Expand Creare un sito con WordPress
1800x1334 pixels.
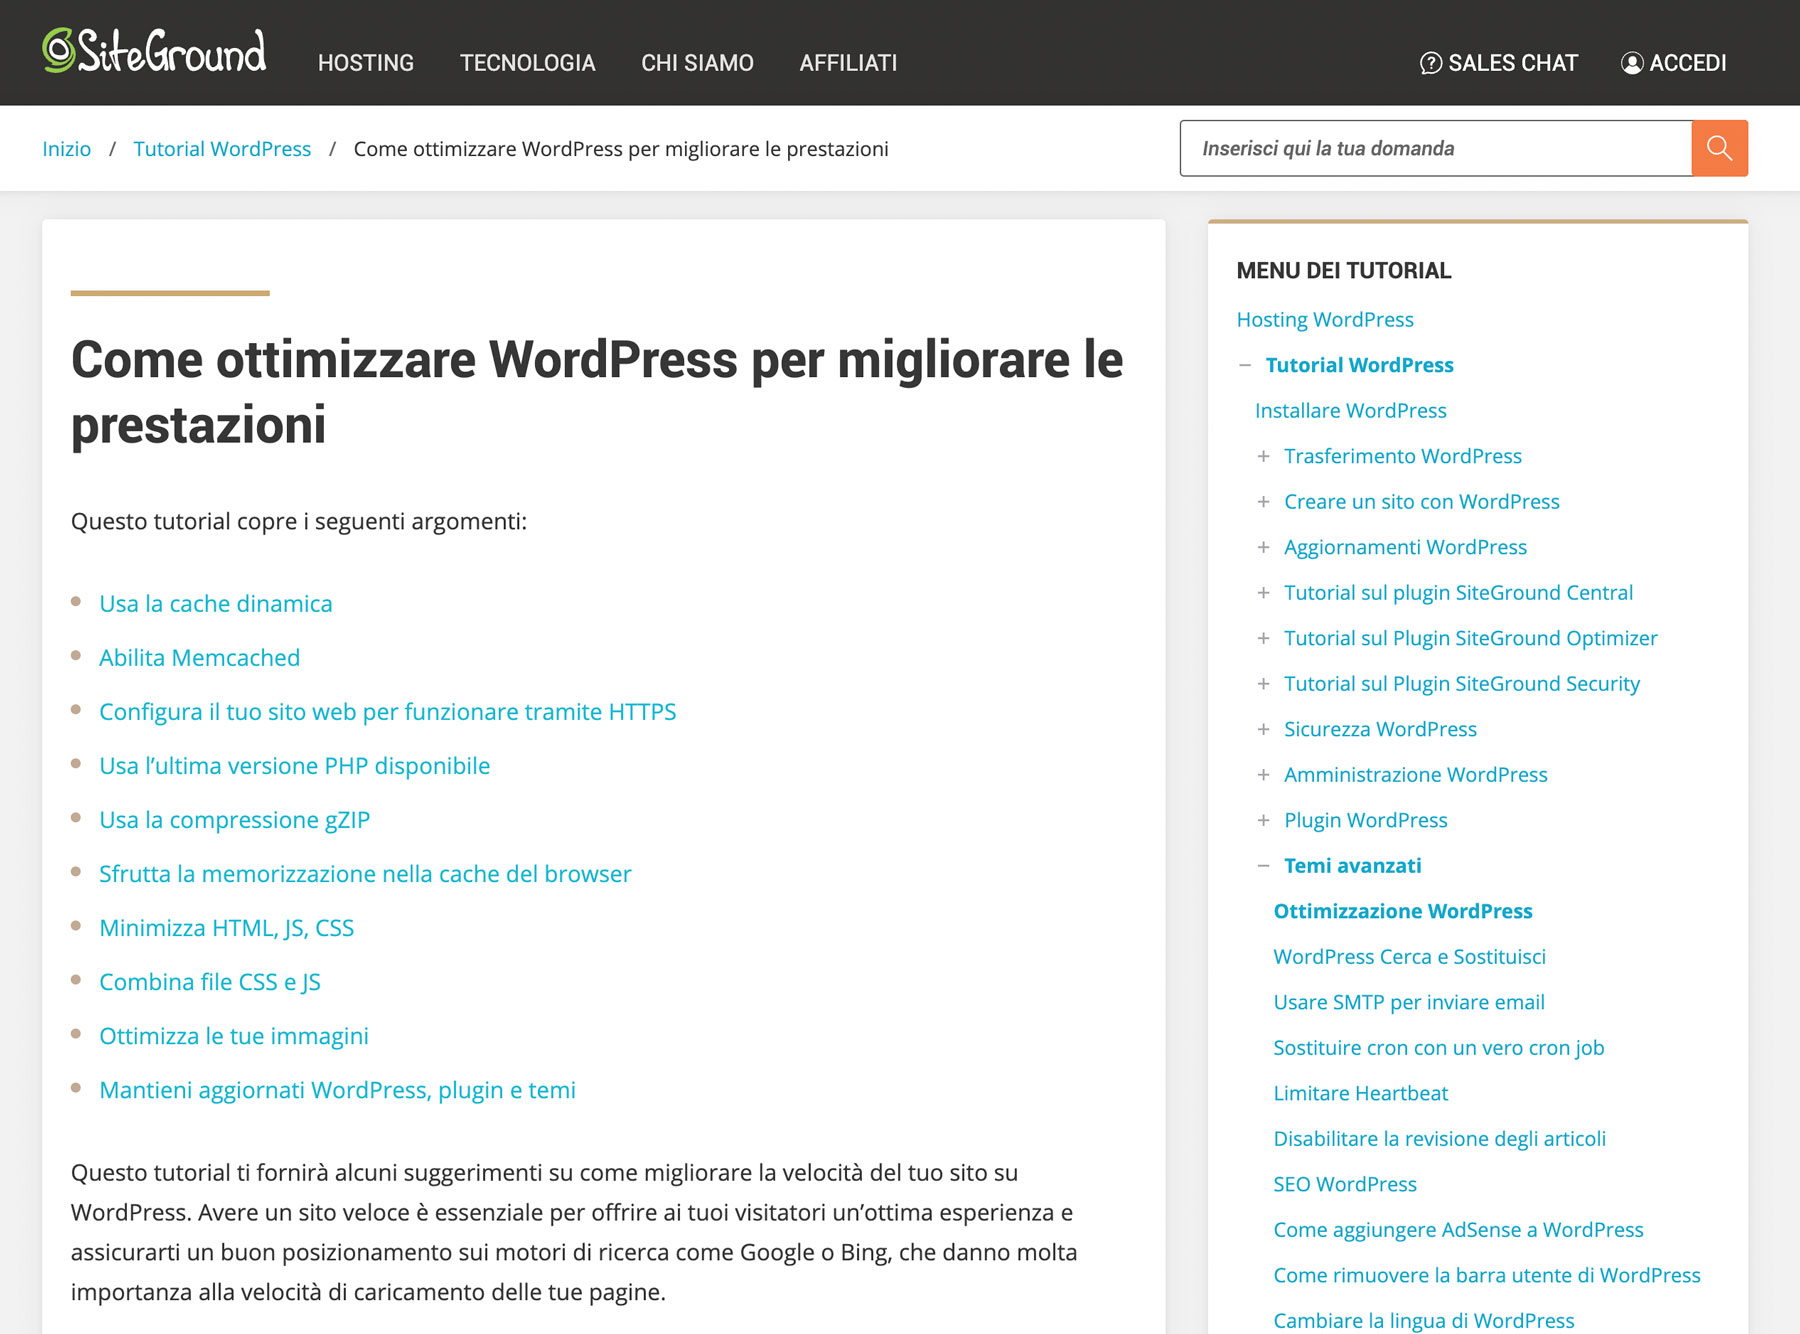tap(1264, 502)
